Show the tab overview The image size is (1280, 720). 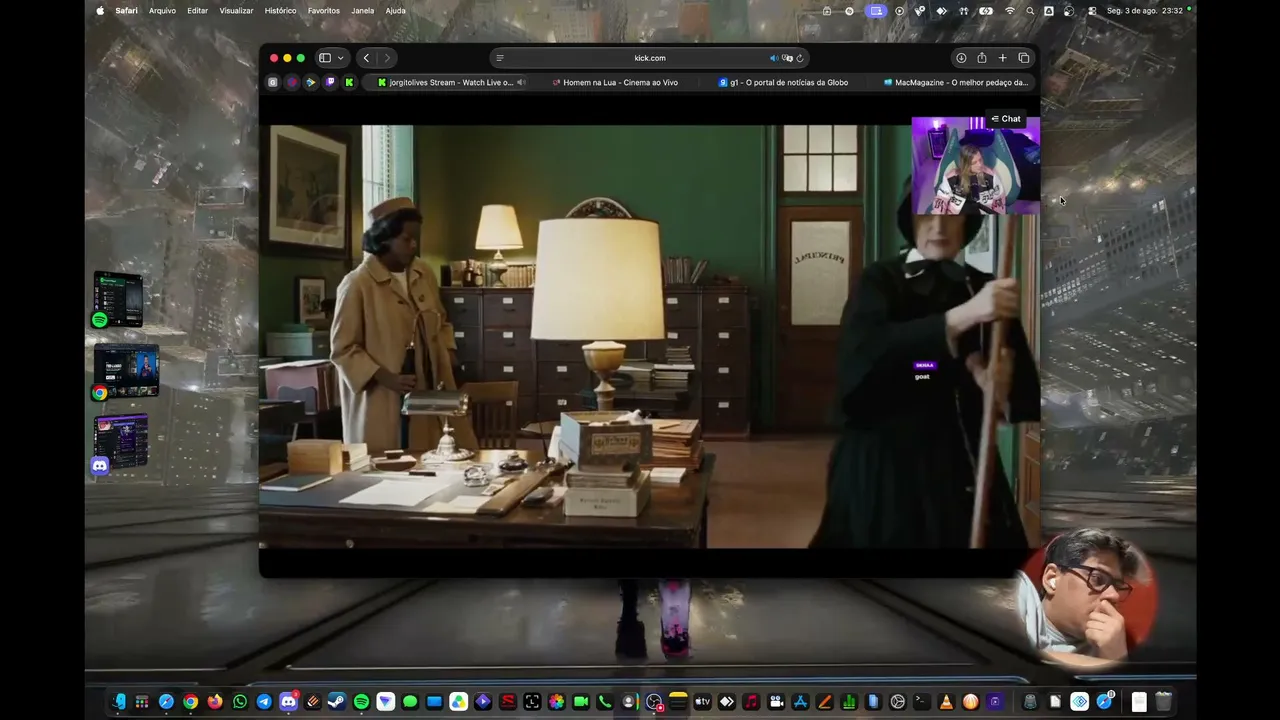(1023, 58)
